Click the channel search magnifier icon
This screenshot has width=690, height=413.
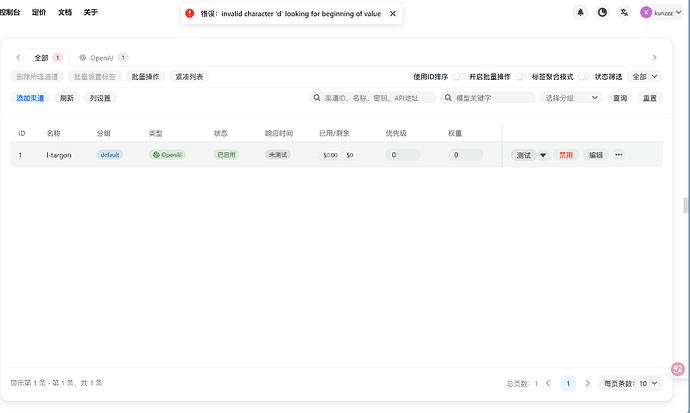[x=317, y=98]
